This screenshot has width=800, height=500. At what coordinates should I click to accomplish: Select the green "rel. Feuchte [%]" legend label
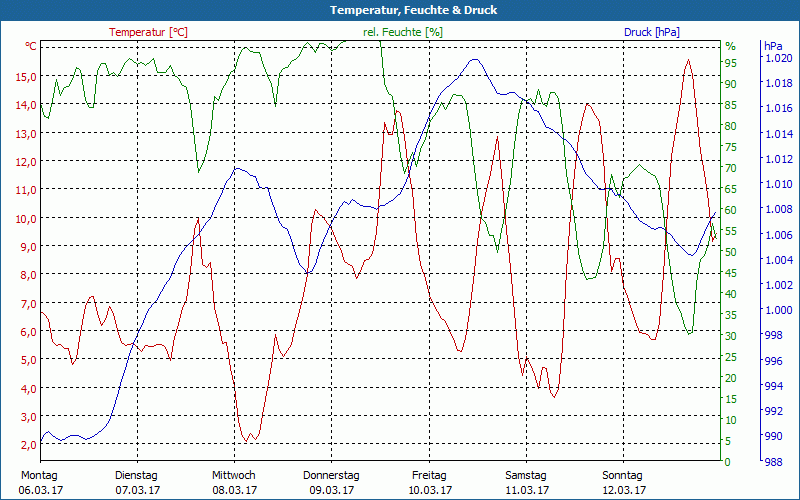click(x=403, y=32)
